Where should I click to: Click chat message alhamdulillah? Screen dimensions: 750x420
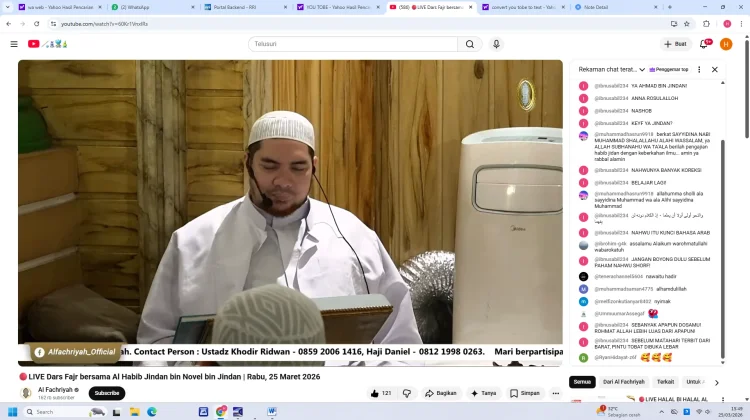pyautogui.click(x=672, y=289)
